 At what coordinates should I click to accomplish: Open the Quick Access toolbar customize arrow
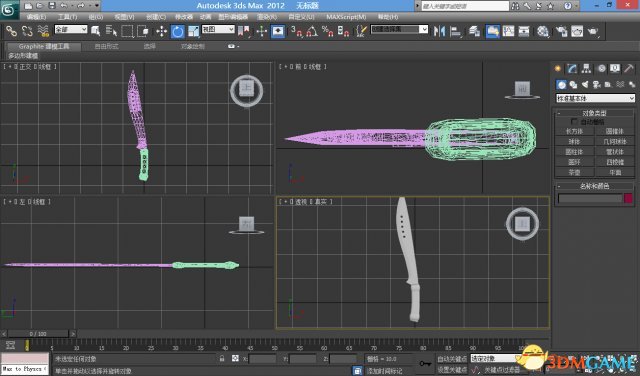pos(97,6)
